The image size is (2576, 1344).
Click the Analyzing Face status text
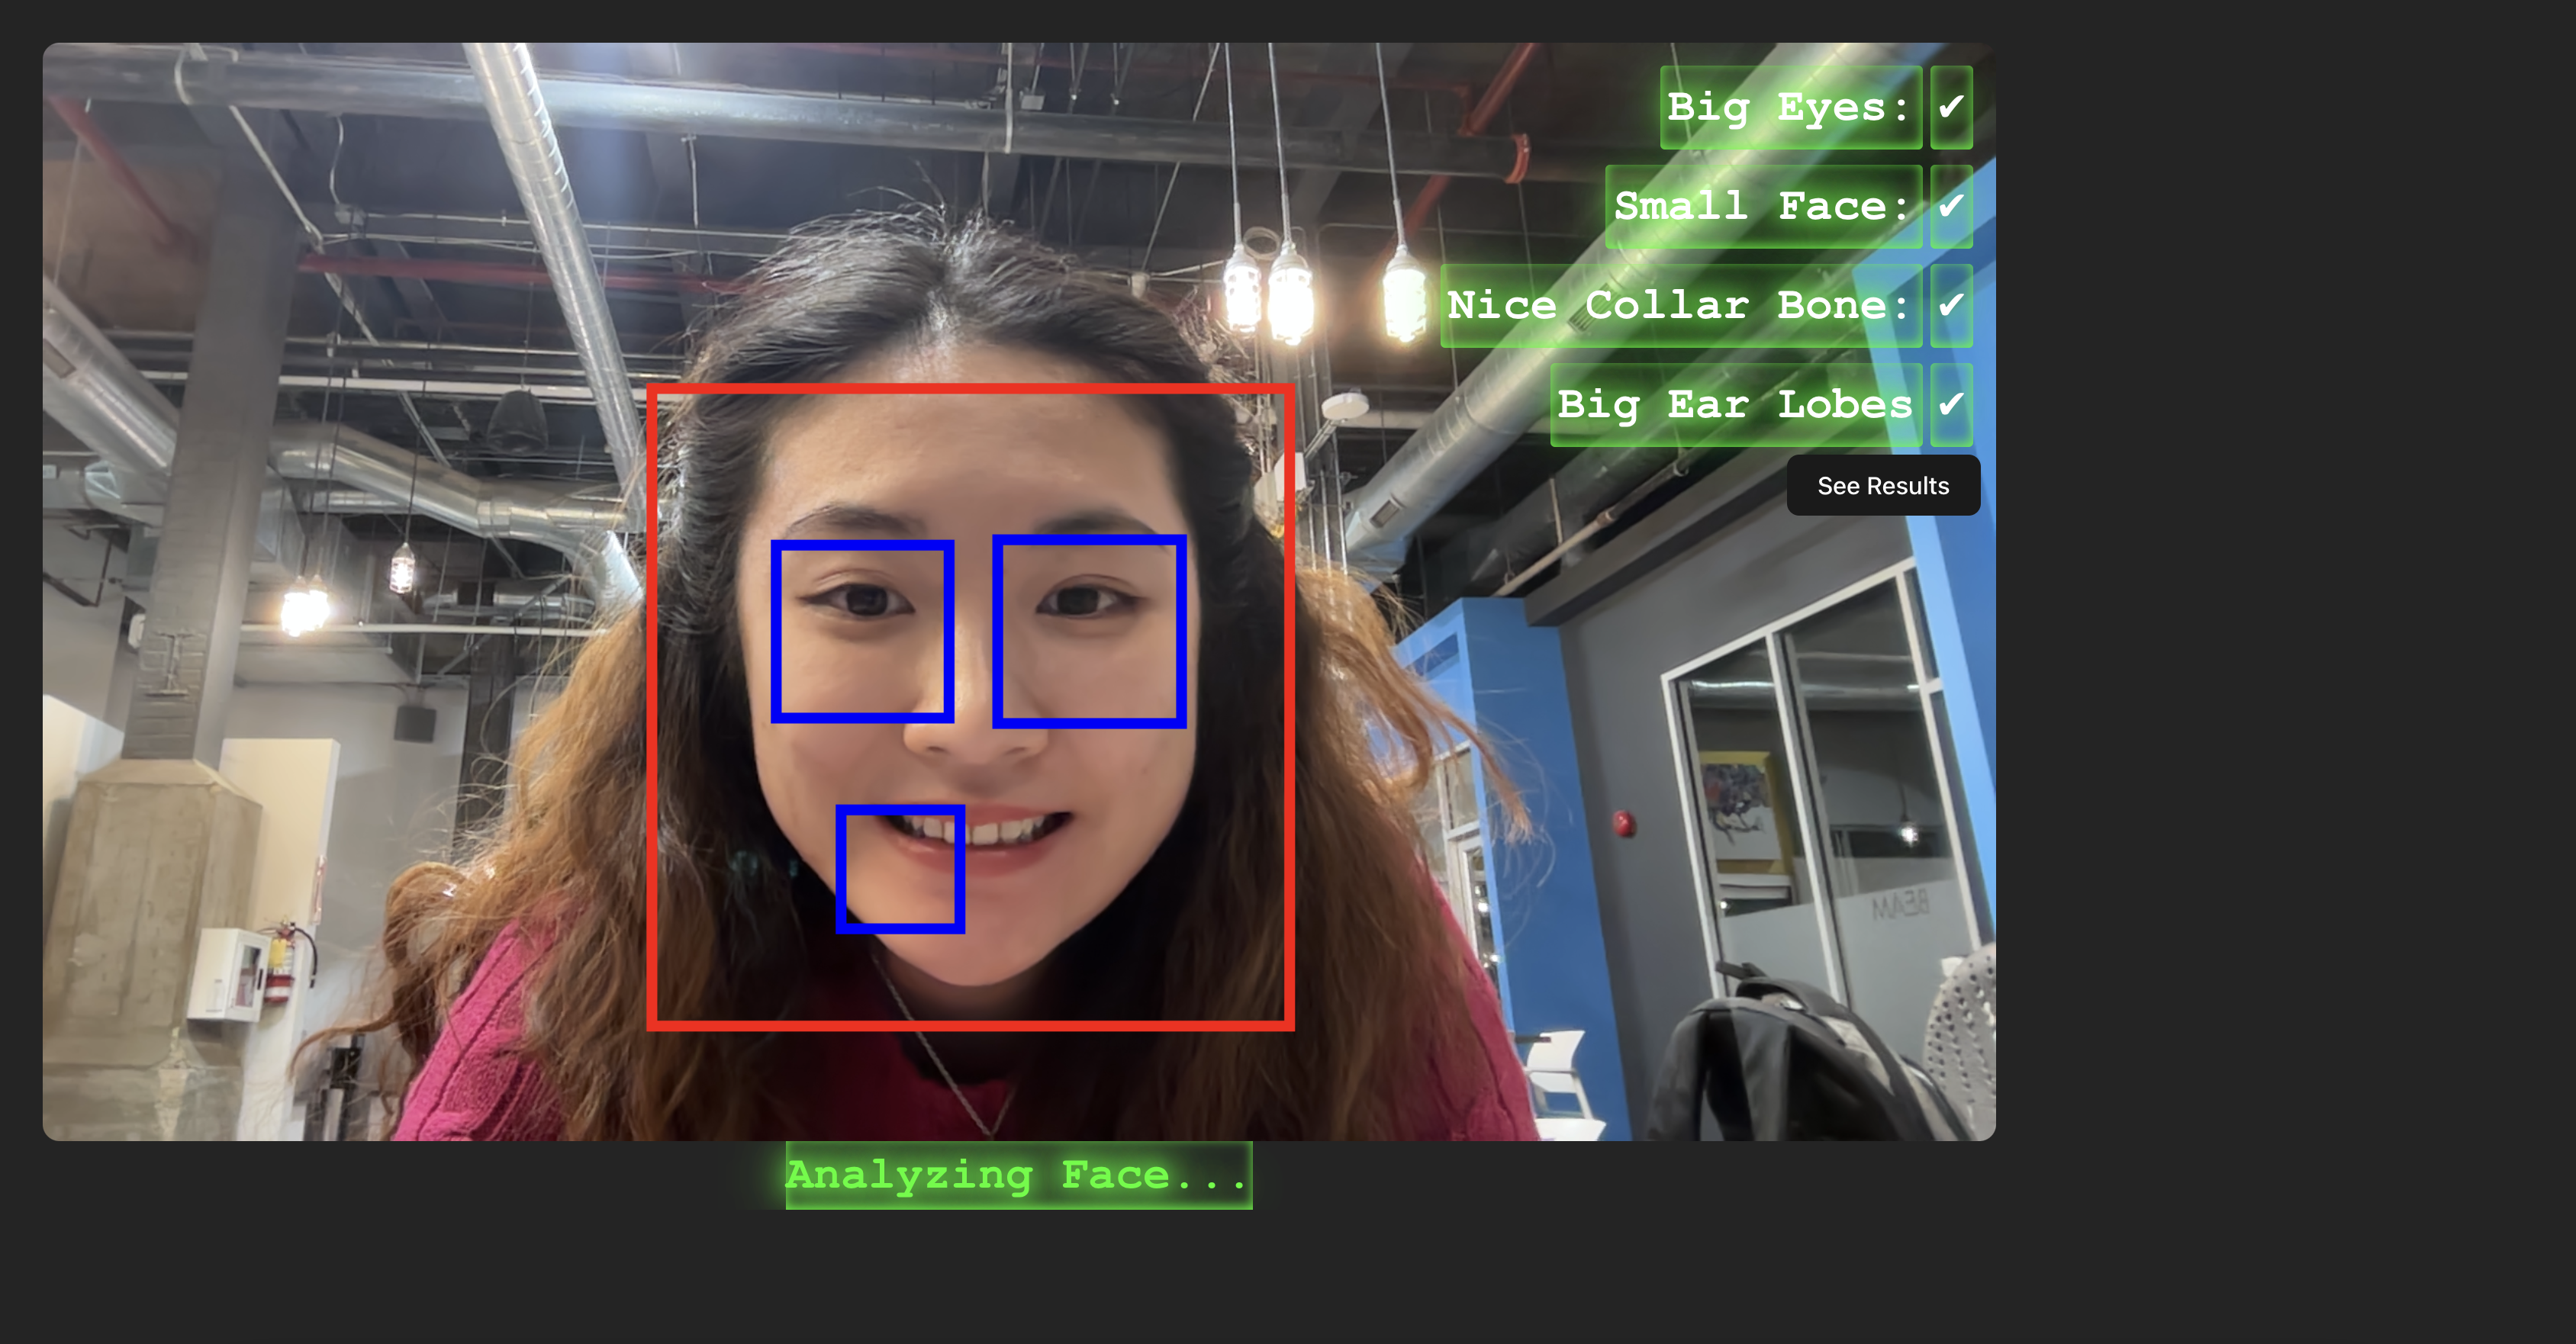coord(1018,1175)
